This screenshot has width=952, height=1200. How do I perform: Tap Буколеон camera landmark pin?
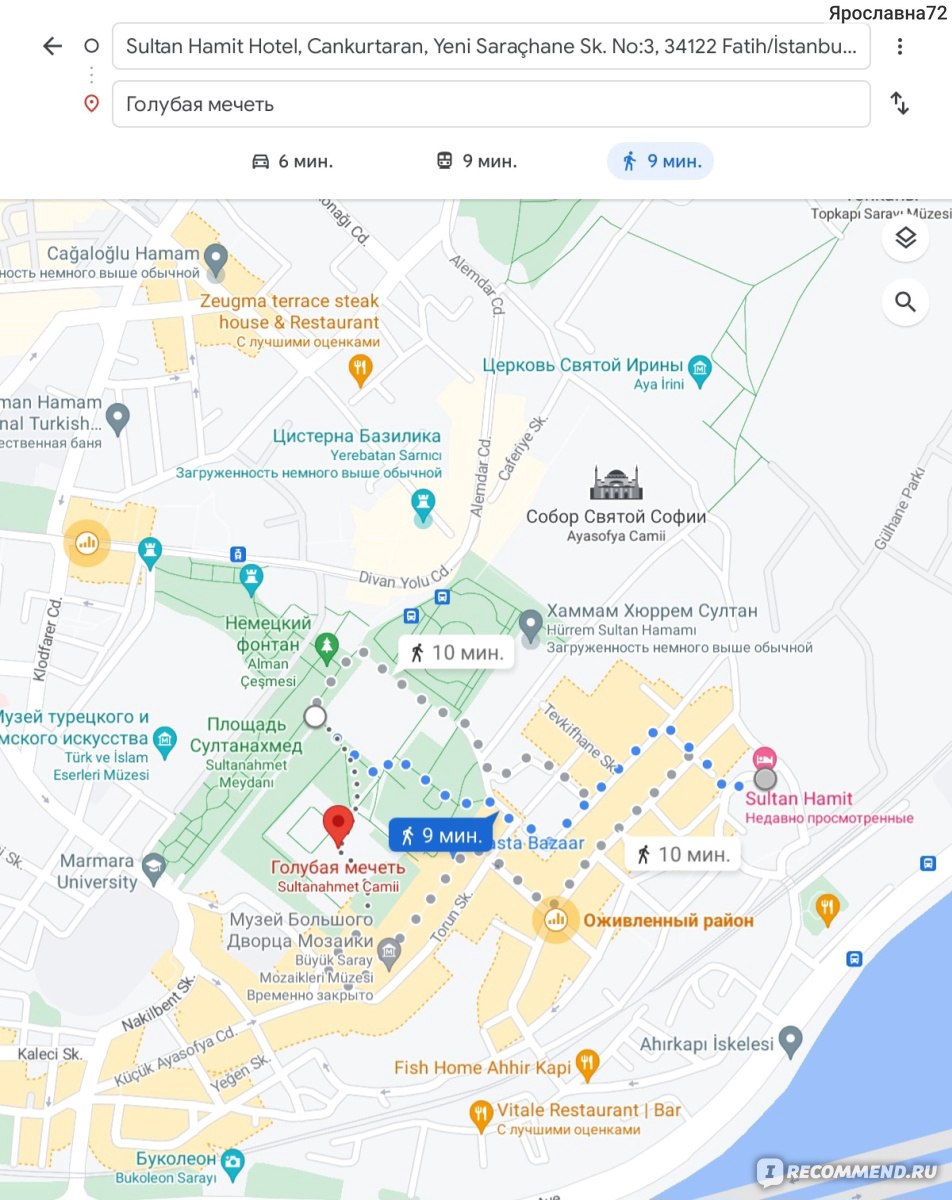233,1162
